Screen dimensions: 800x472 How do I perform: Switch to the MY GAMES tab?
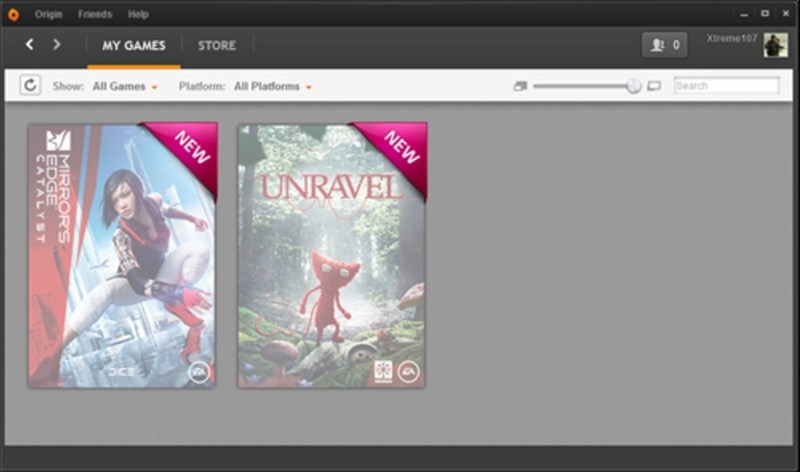click(134, 45)
